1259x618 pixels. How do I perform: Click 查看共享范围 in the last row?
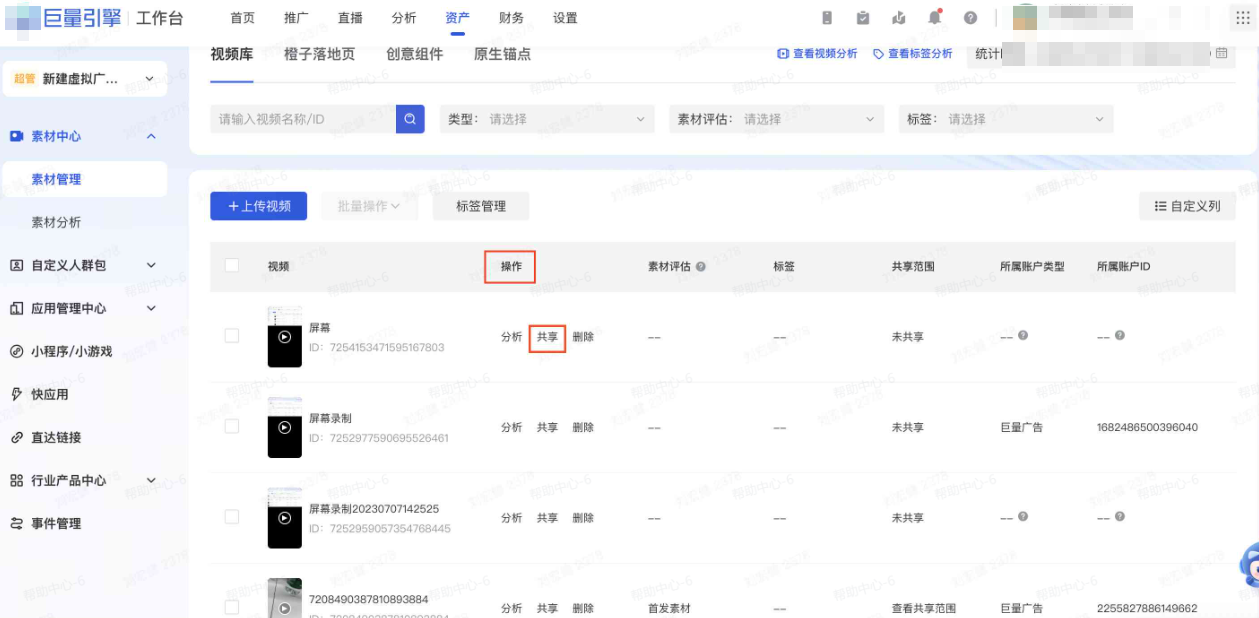coord(923,608)
